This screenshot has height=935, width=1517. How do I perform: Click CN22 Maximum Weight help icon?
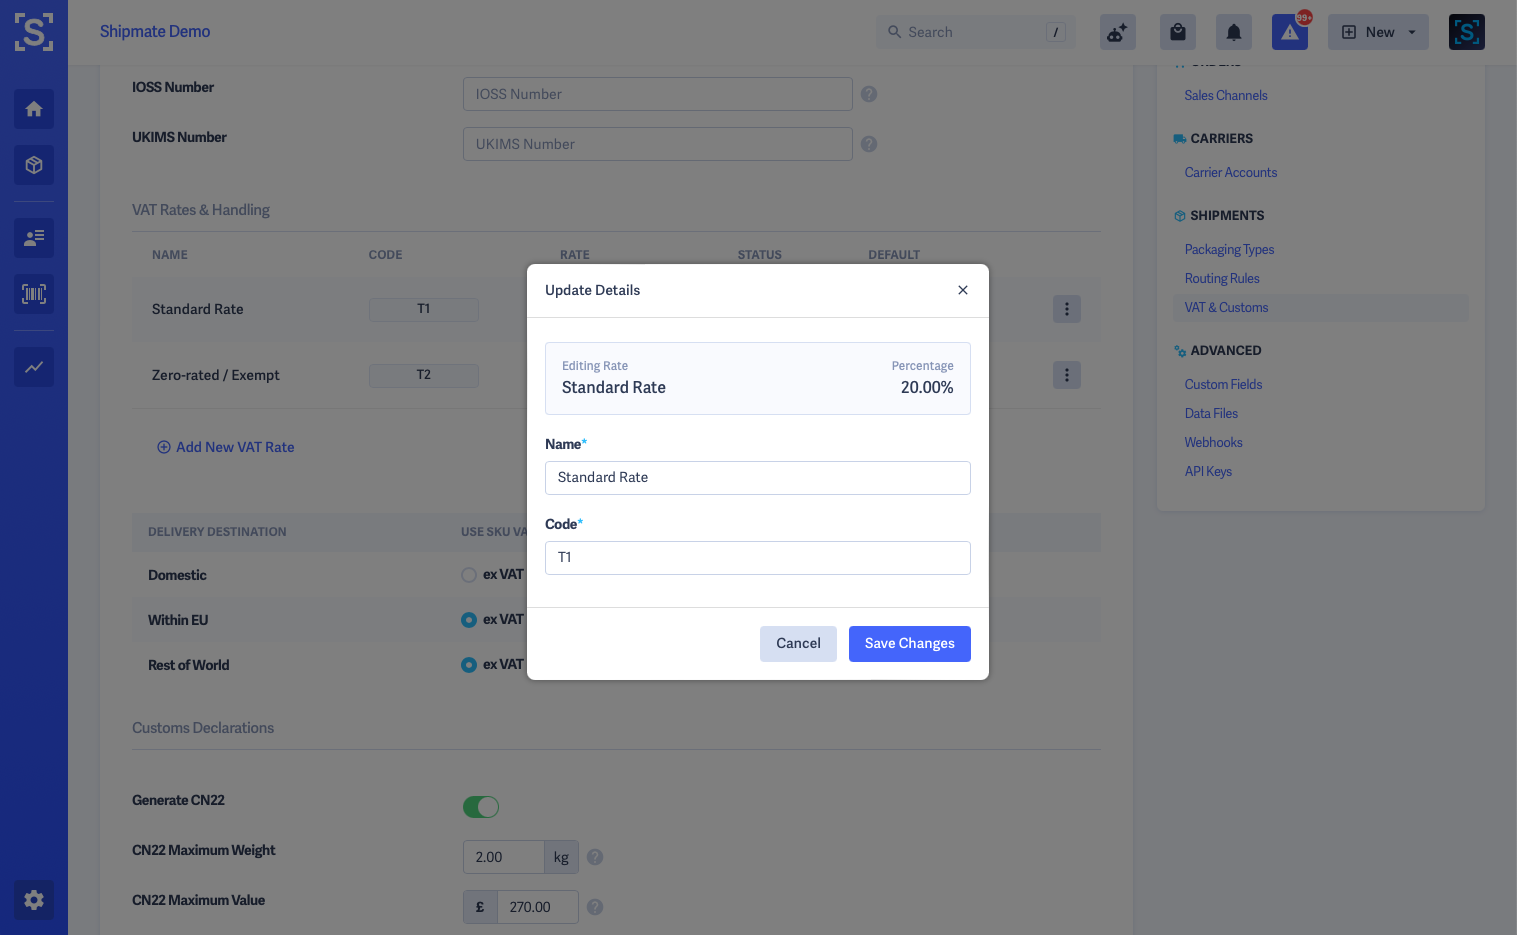[x=595, y=857]
